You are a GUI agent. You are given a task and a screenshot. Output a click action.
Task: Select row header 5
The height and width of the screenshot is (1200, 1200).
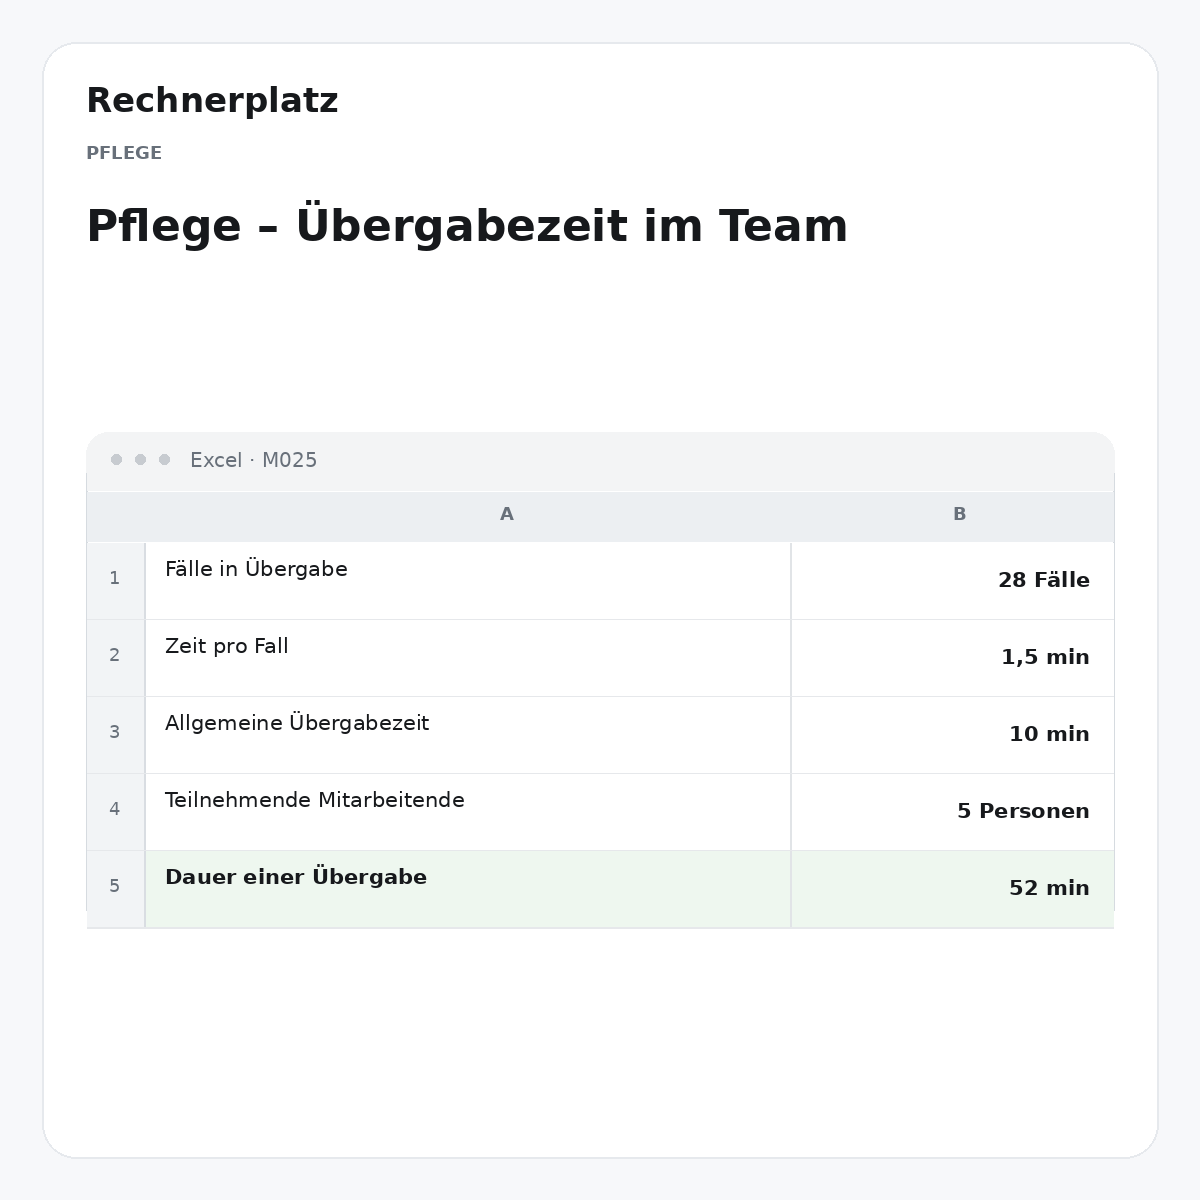(x=115, y=888)
